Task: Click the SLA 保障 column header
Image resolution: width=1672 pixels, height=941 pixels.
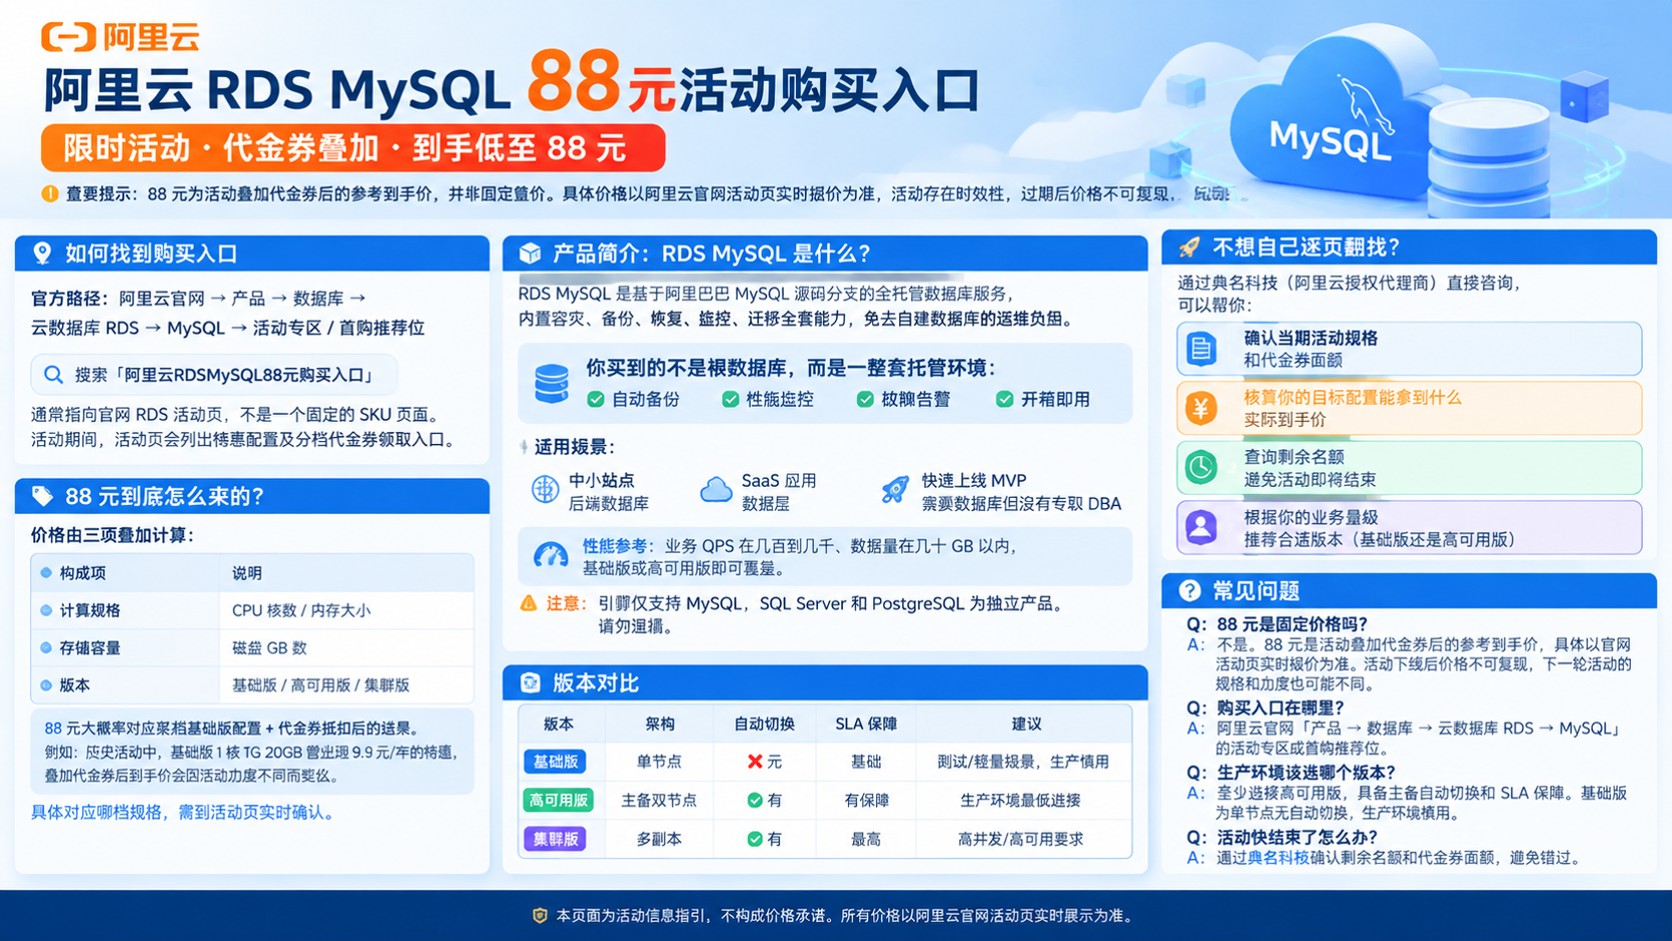Action: click(866, 724)
